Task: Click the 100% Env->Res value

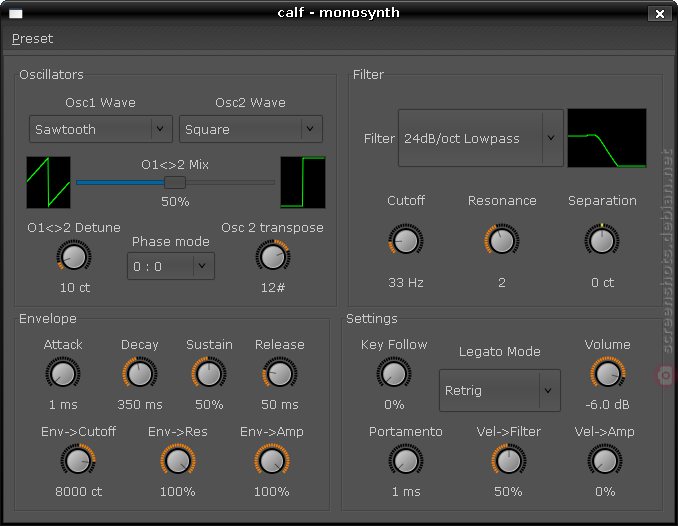Action: tap(178, 492)
